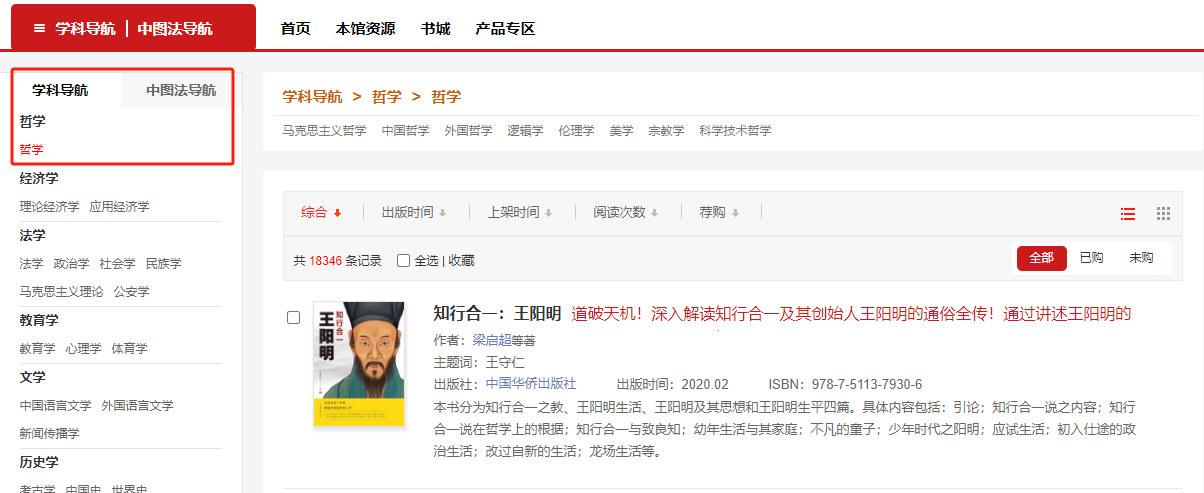Open the 知行合一：王阳明 book title link
Screen dimensions: 1204x493
[x=497, y=313]
